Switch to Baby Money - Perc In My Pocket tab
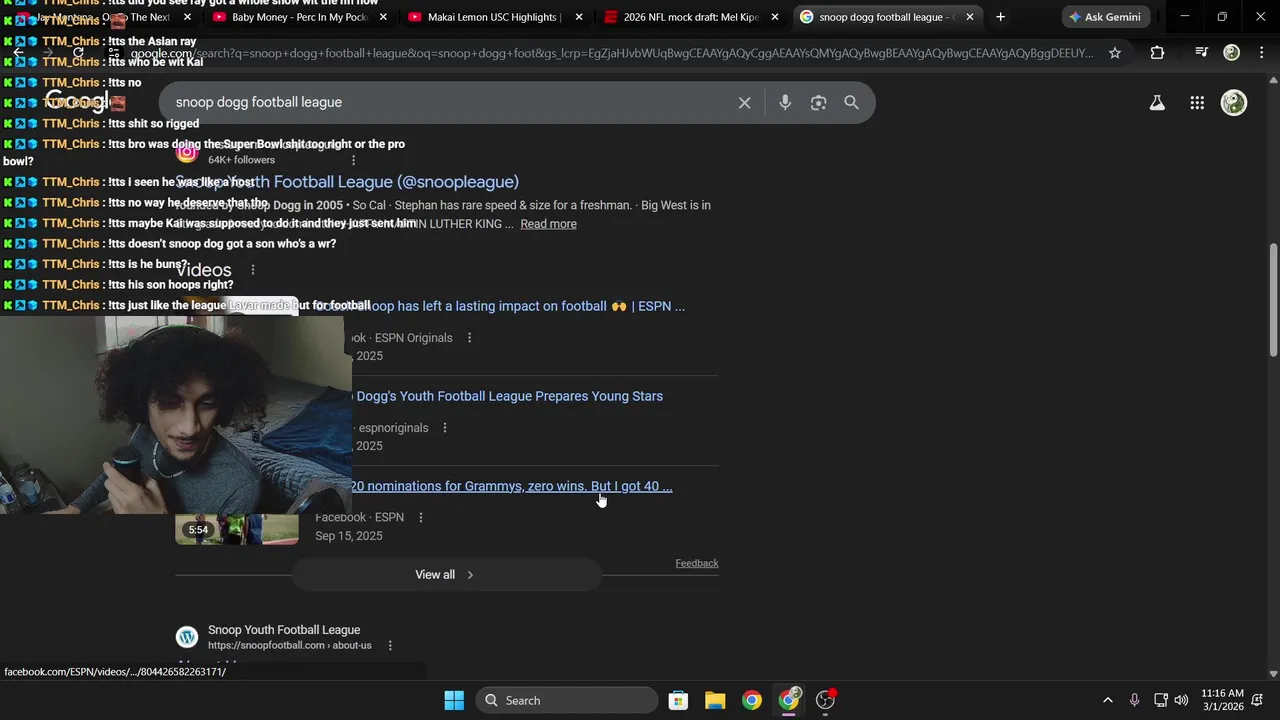Screen dimensions: 1280x720 [299, 17]
